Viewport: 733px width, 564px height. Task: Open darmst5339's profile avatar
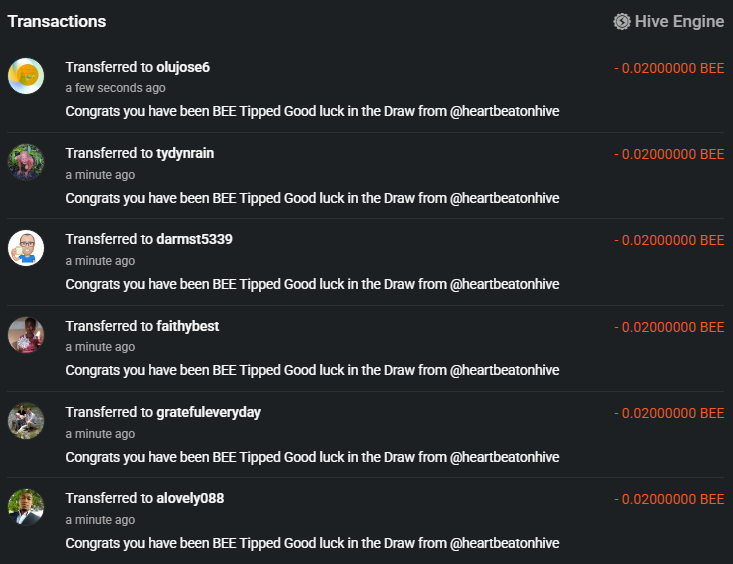(26, 248)
